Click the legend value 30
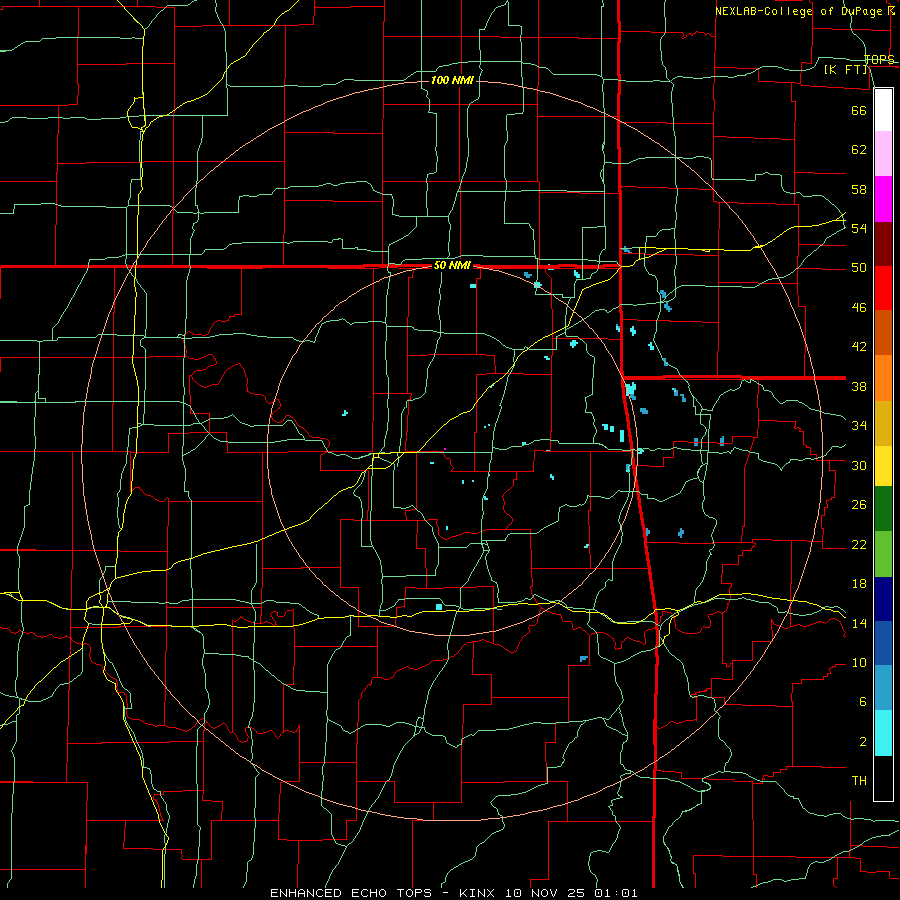The image size is (900, 900). [859, 465]
